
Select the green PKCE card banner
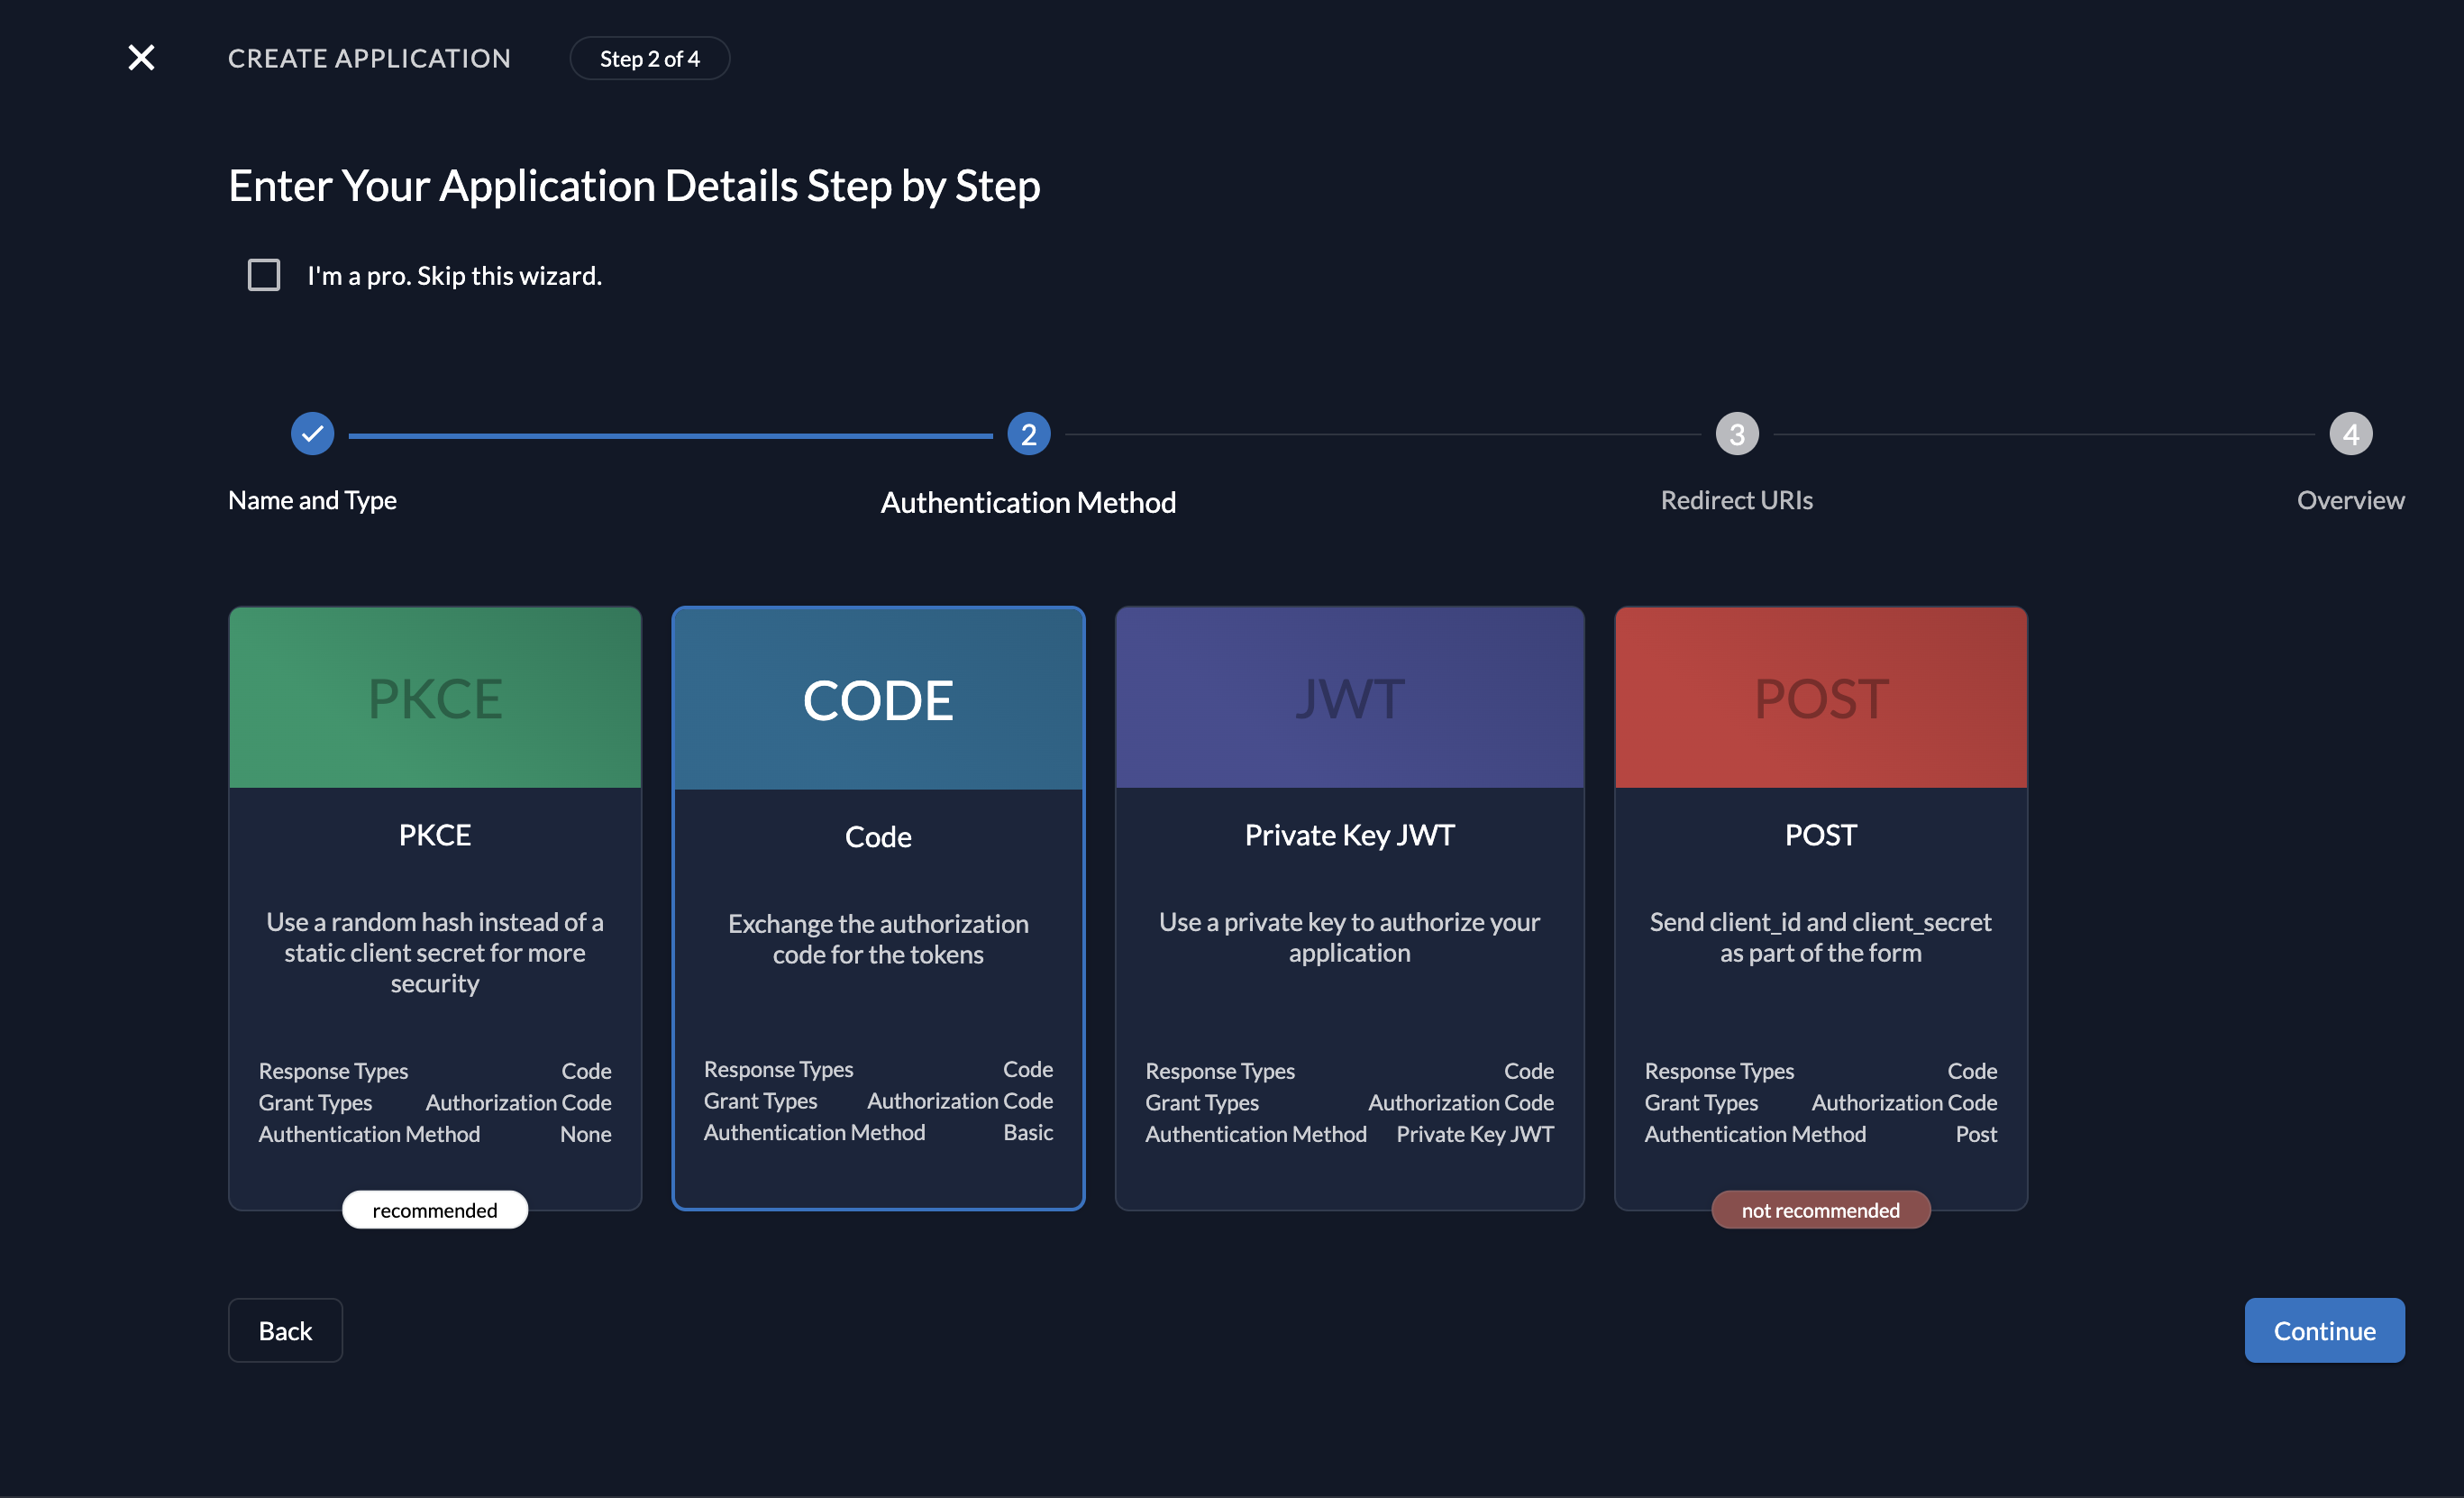[x=435, y=698]
